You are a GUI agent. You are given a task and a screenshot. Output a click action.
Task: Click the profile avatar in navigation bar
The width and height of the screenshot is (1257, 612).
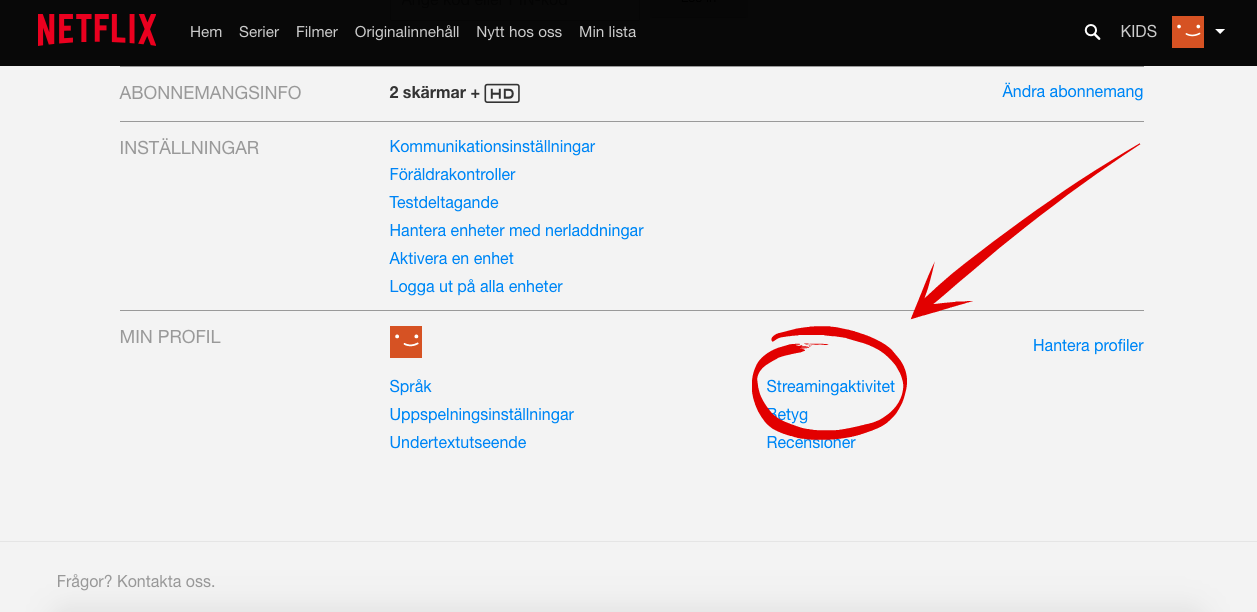(1188, 32)
